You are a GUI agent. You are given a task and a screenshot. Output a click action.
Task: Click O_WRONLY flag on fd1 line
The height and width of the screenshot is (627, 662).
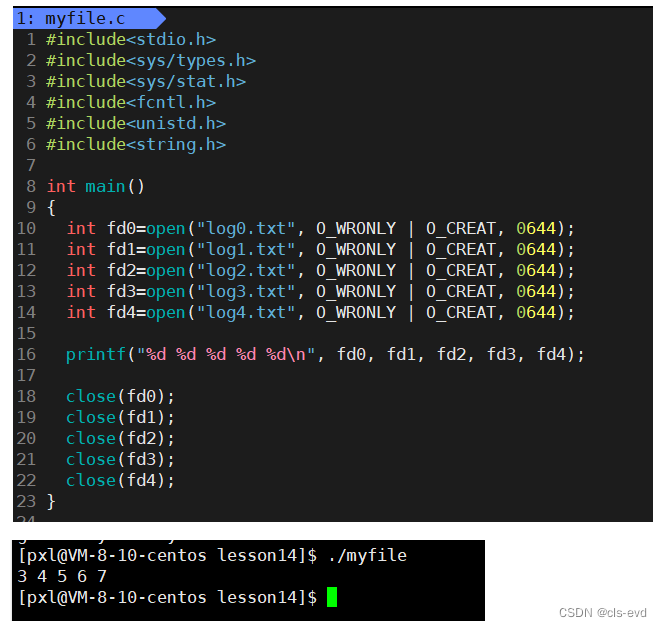pyautogui.click(x=356, y=250)
